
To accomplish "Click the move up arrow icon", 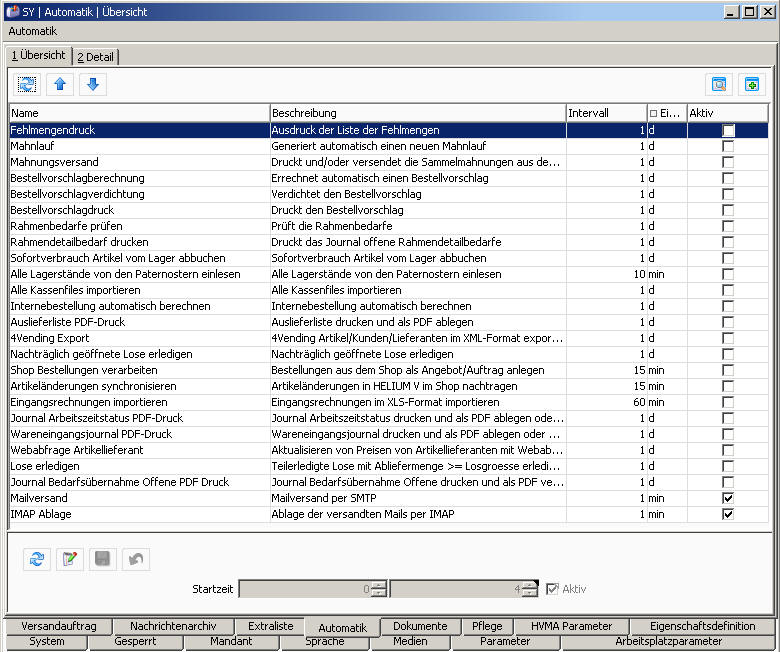I will pyautogui.click(x=60, y=85).
